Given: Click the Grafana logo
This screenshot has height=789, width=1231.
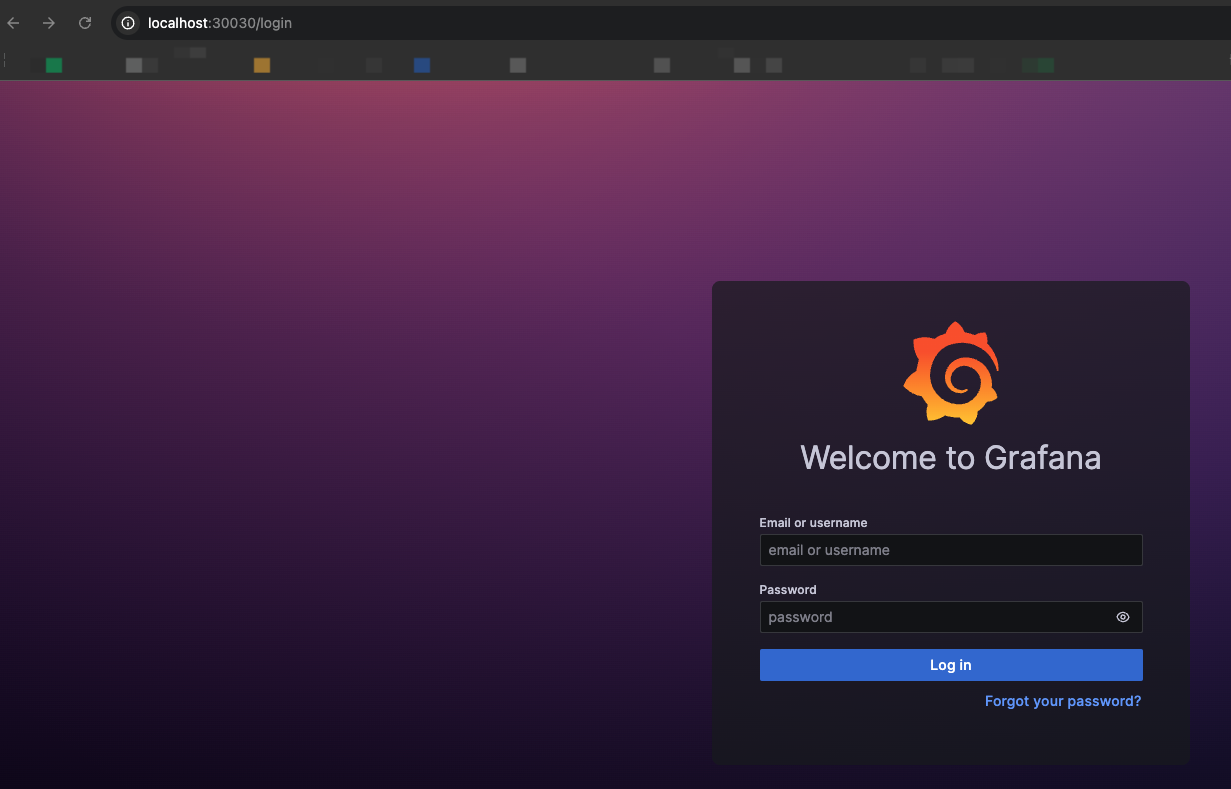Looking at the screenshot, I should pos(951,373).
